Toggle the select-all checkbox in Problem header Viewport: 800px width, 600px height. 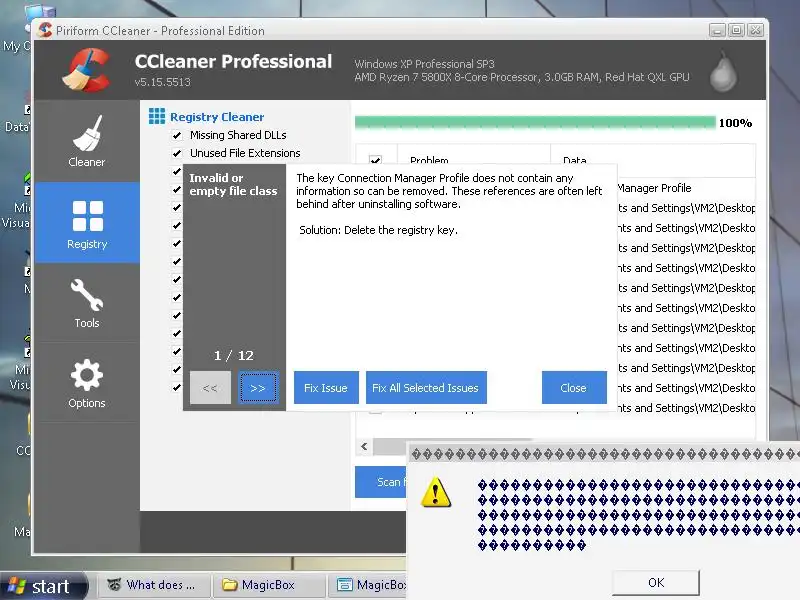376,160
